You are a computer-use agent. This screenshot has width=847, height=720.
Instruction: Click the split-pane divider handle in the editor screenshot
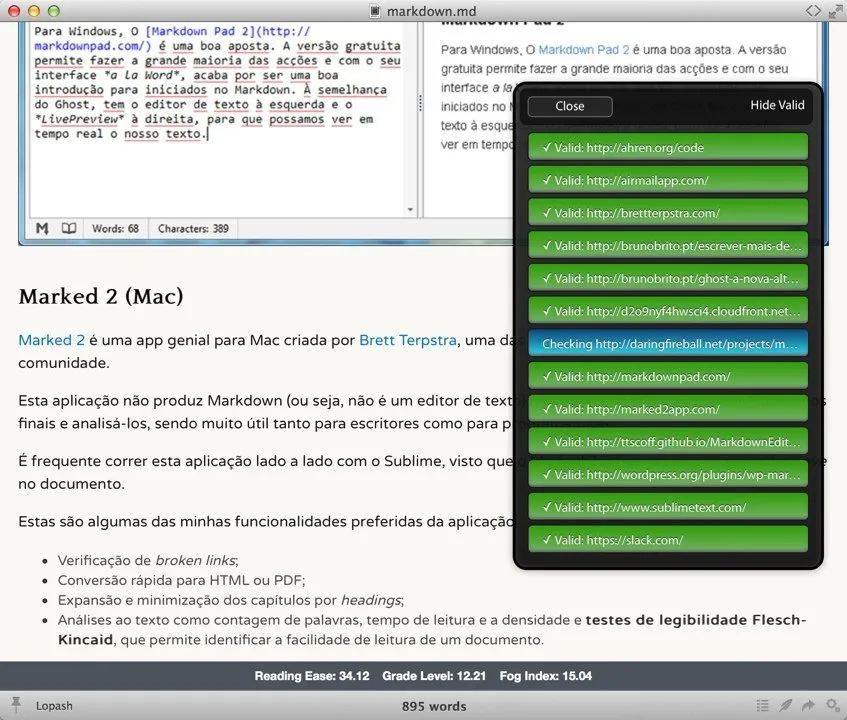click(420, 103)
